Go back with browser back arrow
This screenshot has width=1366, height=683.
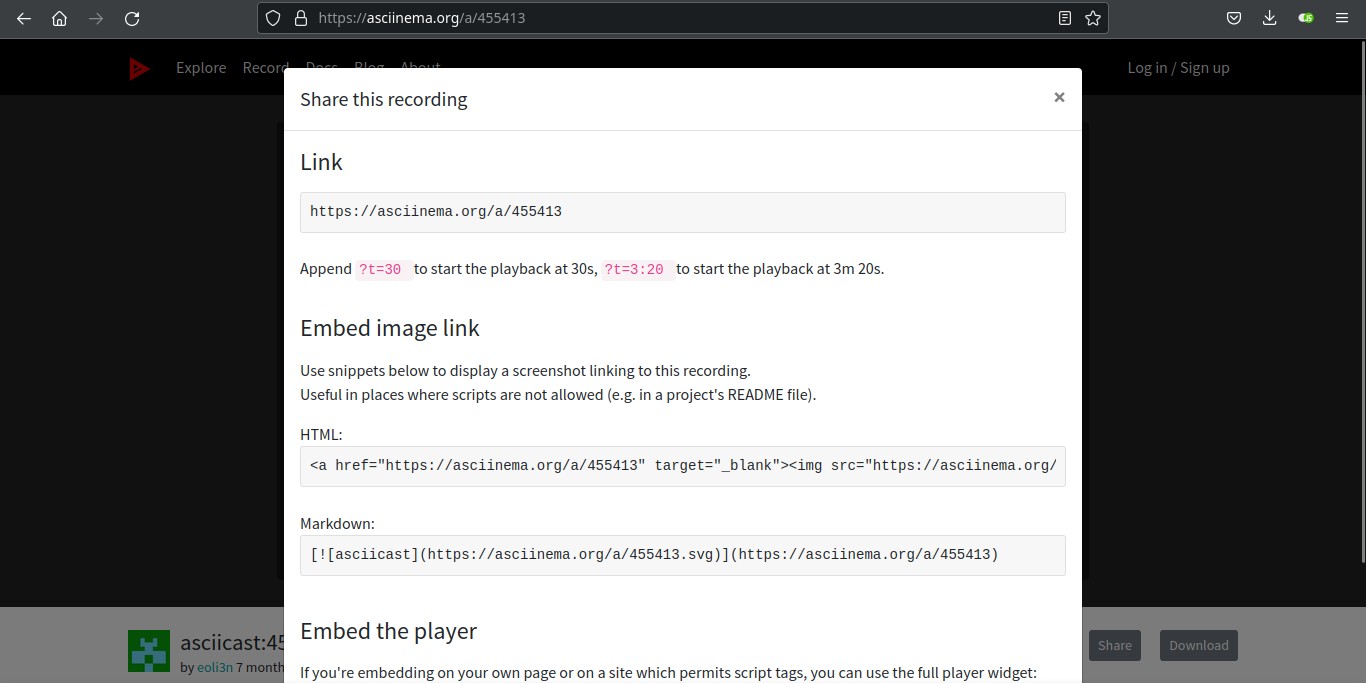(x=24, y=18)
